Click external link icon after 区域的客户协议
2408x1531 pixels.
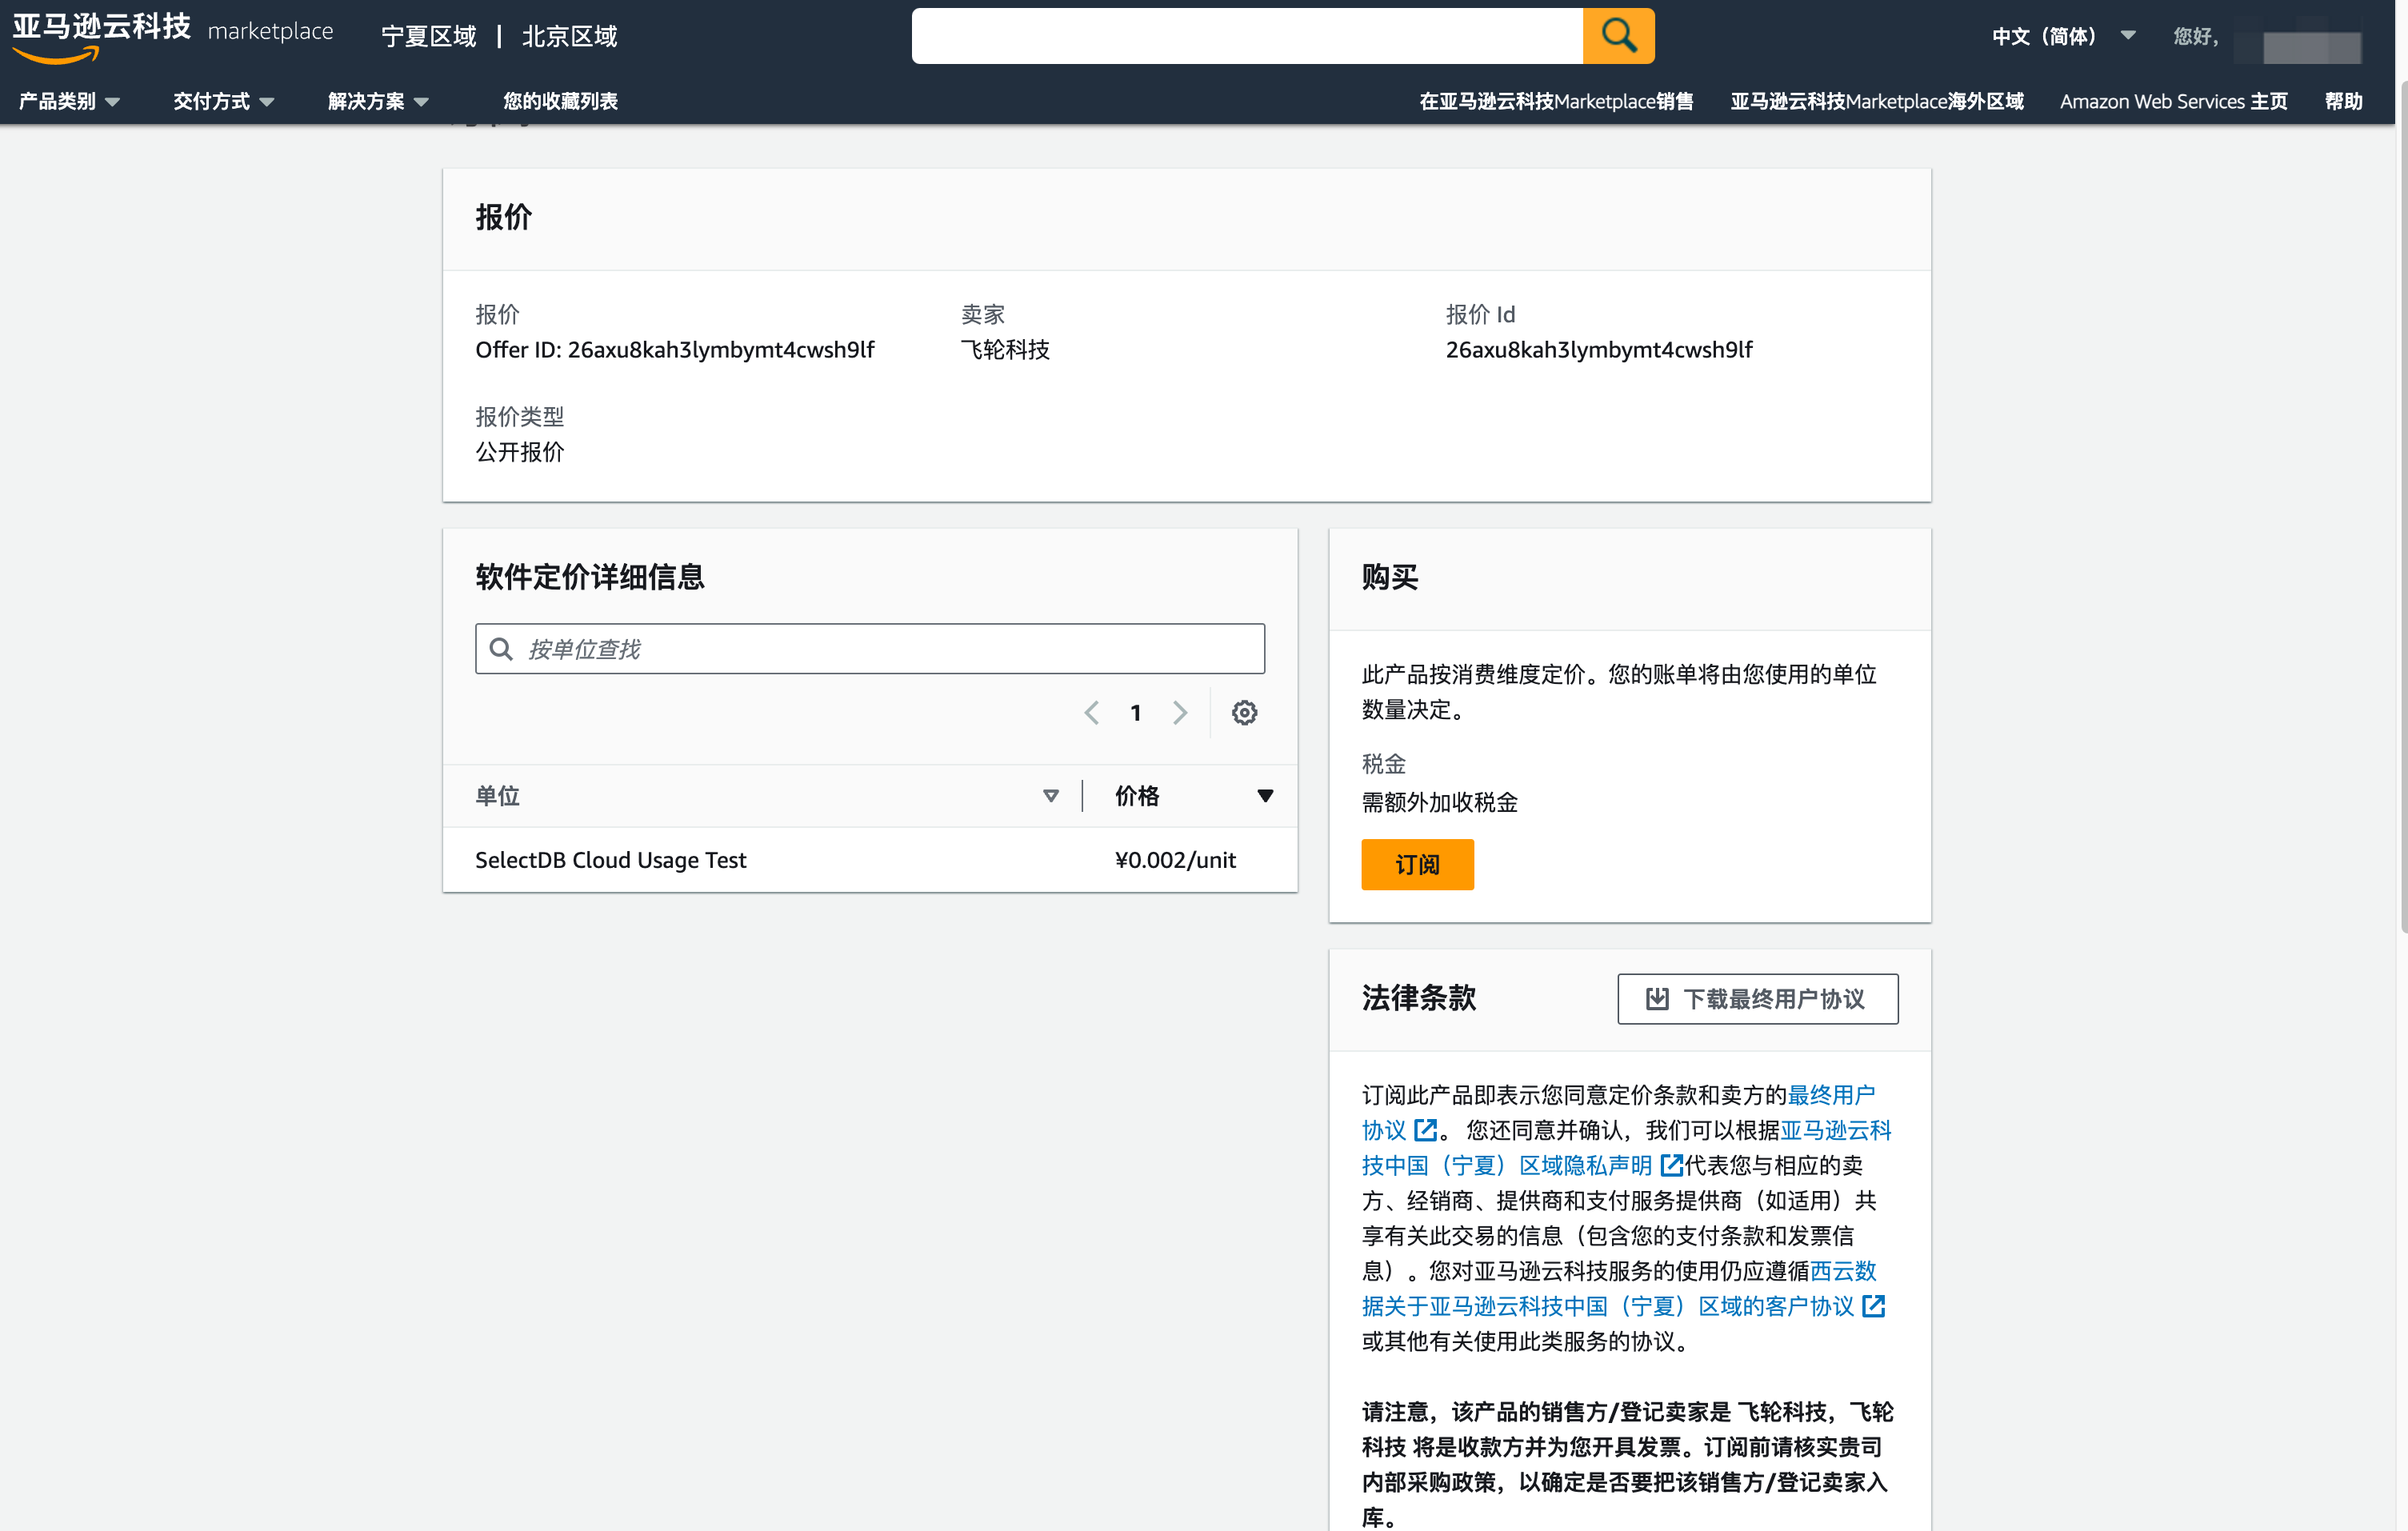point(1873,1306)
